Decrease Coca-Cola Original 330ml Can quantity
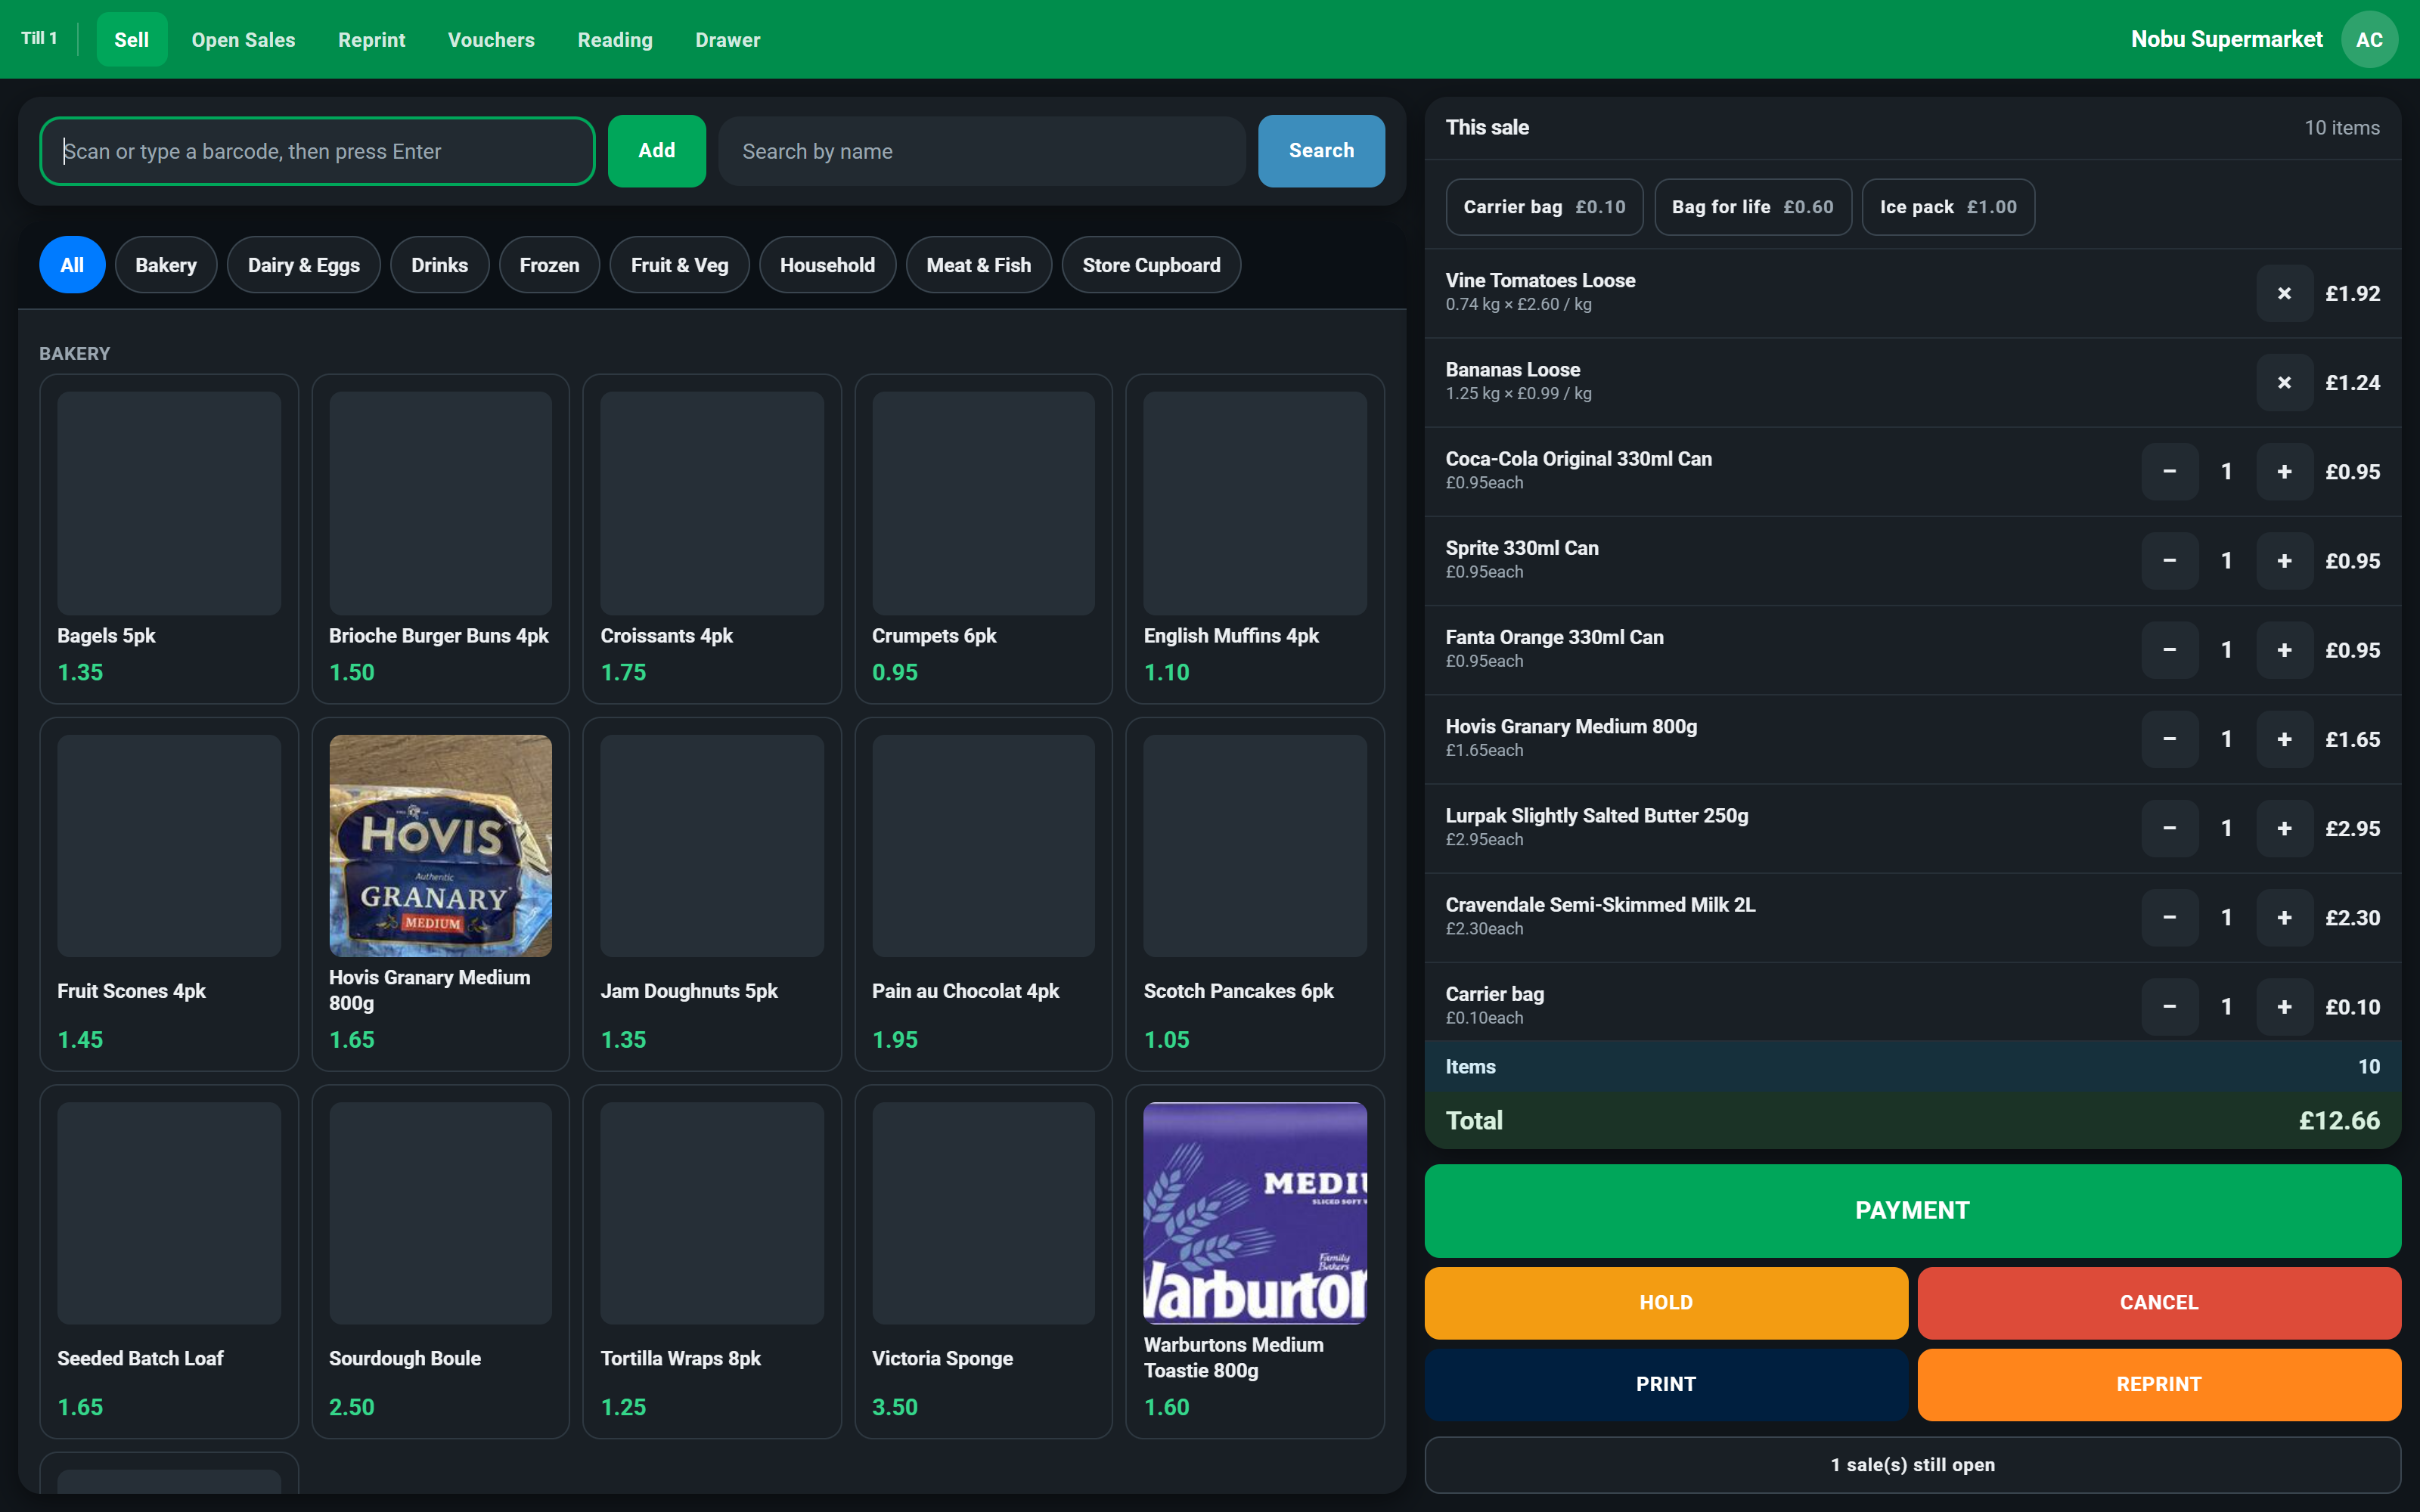The image size is (2420, 1512). (x=2169, y=471)
